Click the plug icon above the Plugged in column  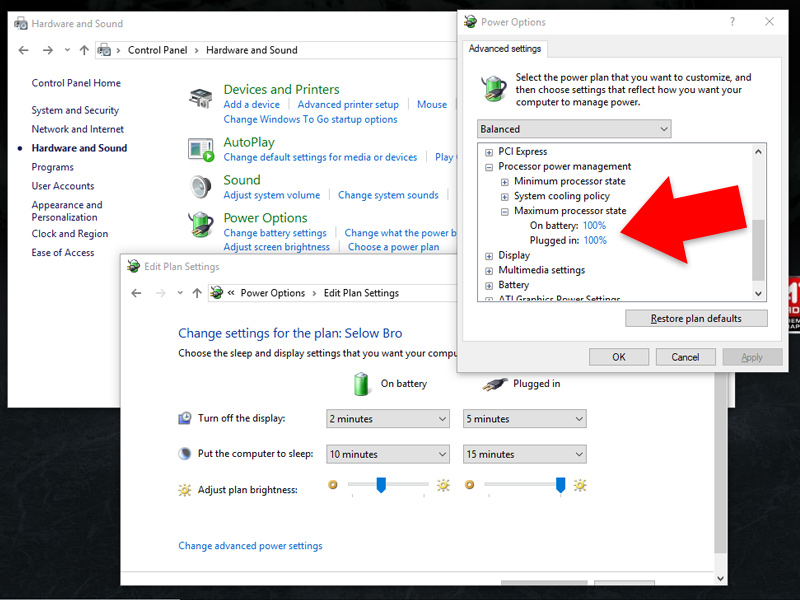click(497, 383)
